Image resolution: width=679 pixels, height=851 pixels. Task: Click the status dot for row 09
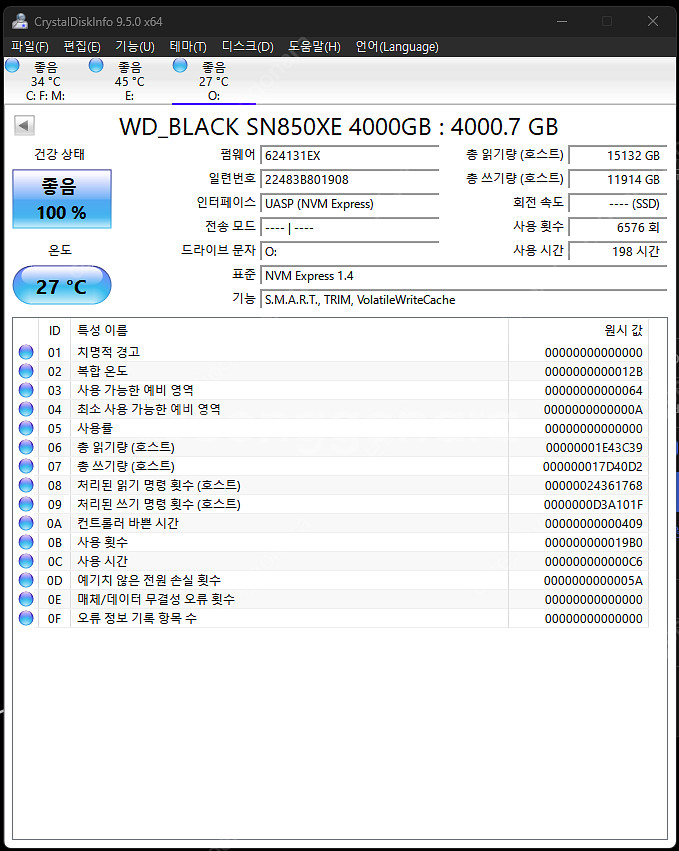(26, 504)
